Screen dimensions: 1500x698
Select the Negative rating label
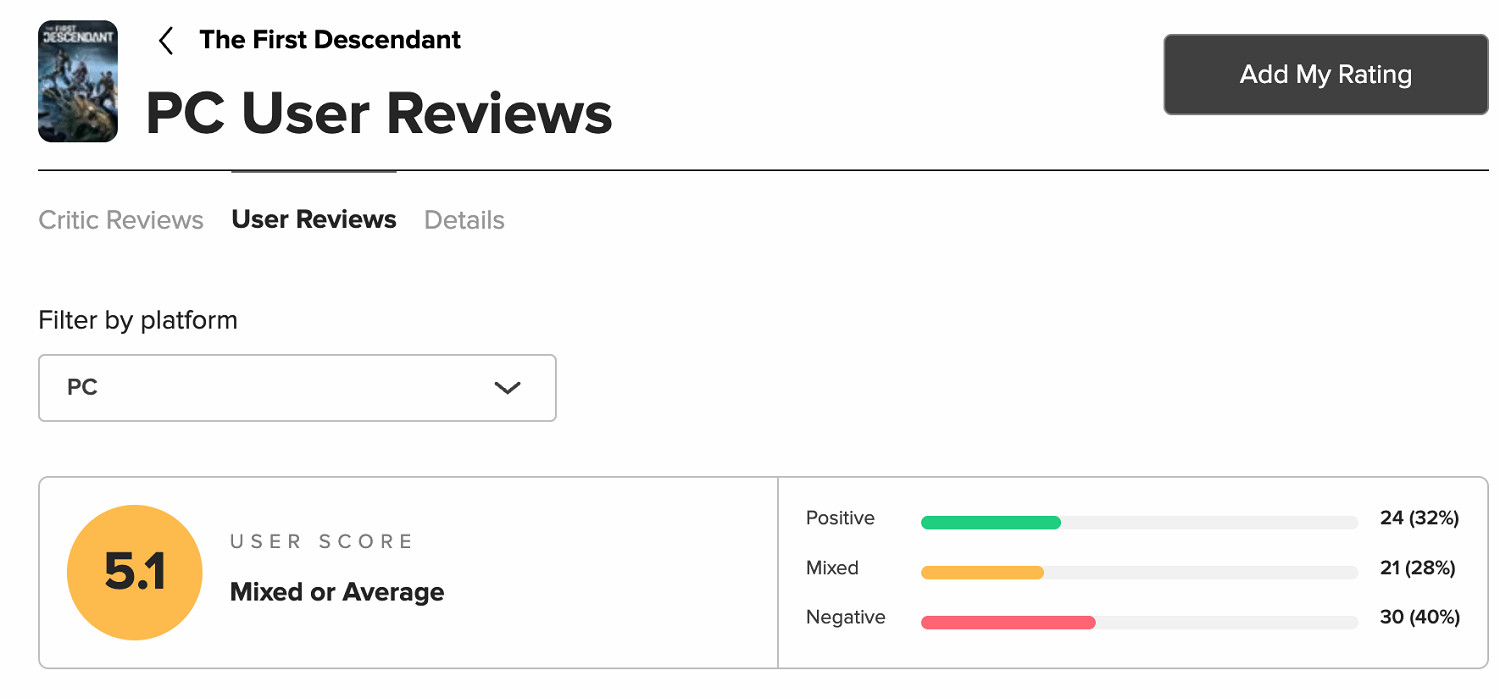coord(845,617)
